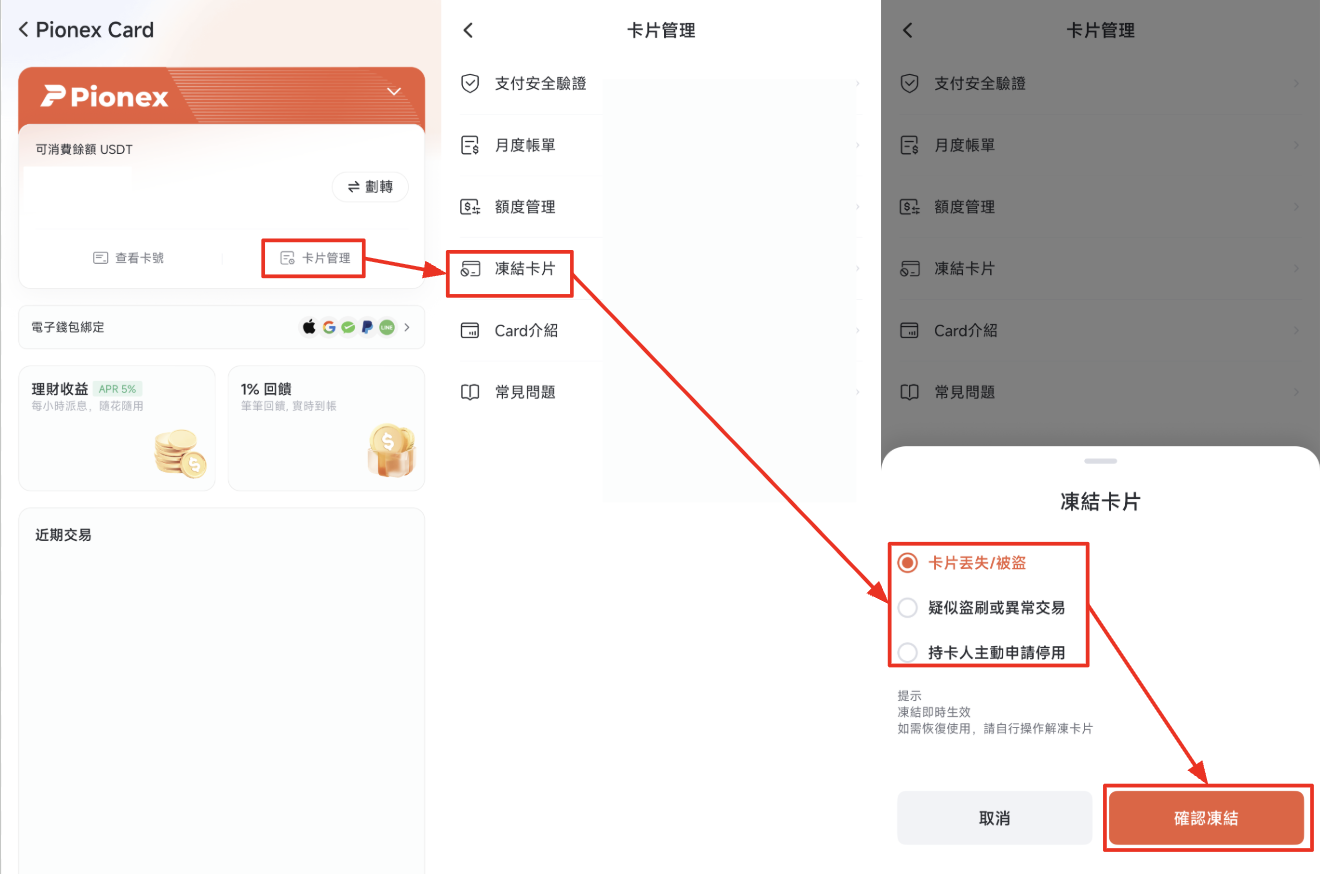Click the 凍結即時生效 hint text

point(934,712)
